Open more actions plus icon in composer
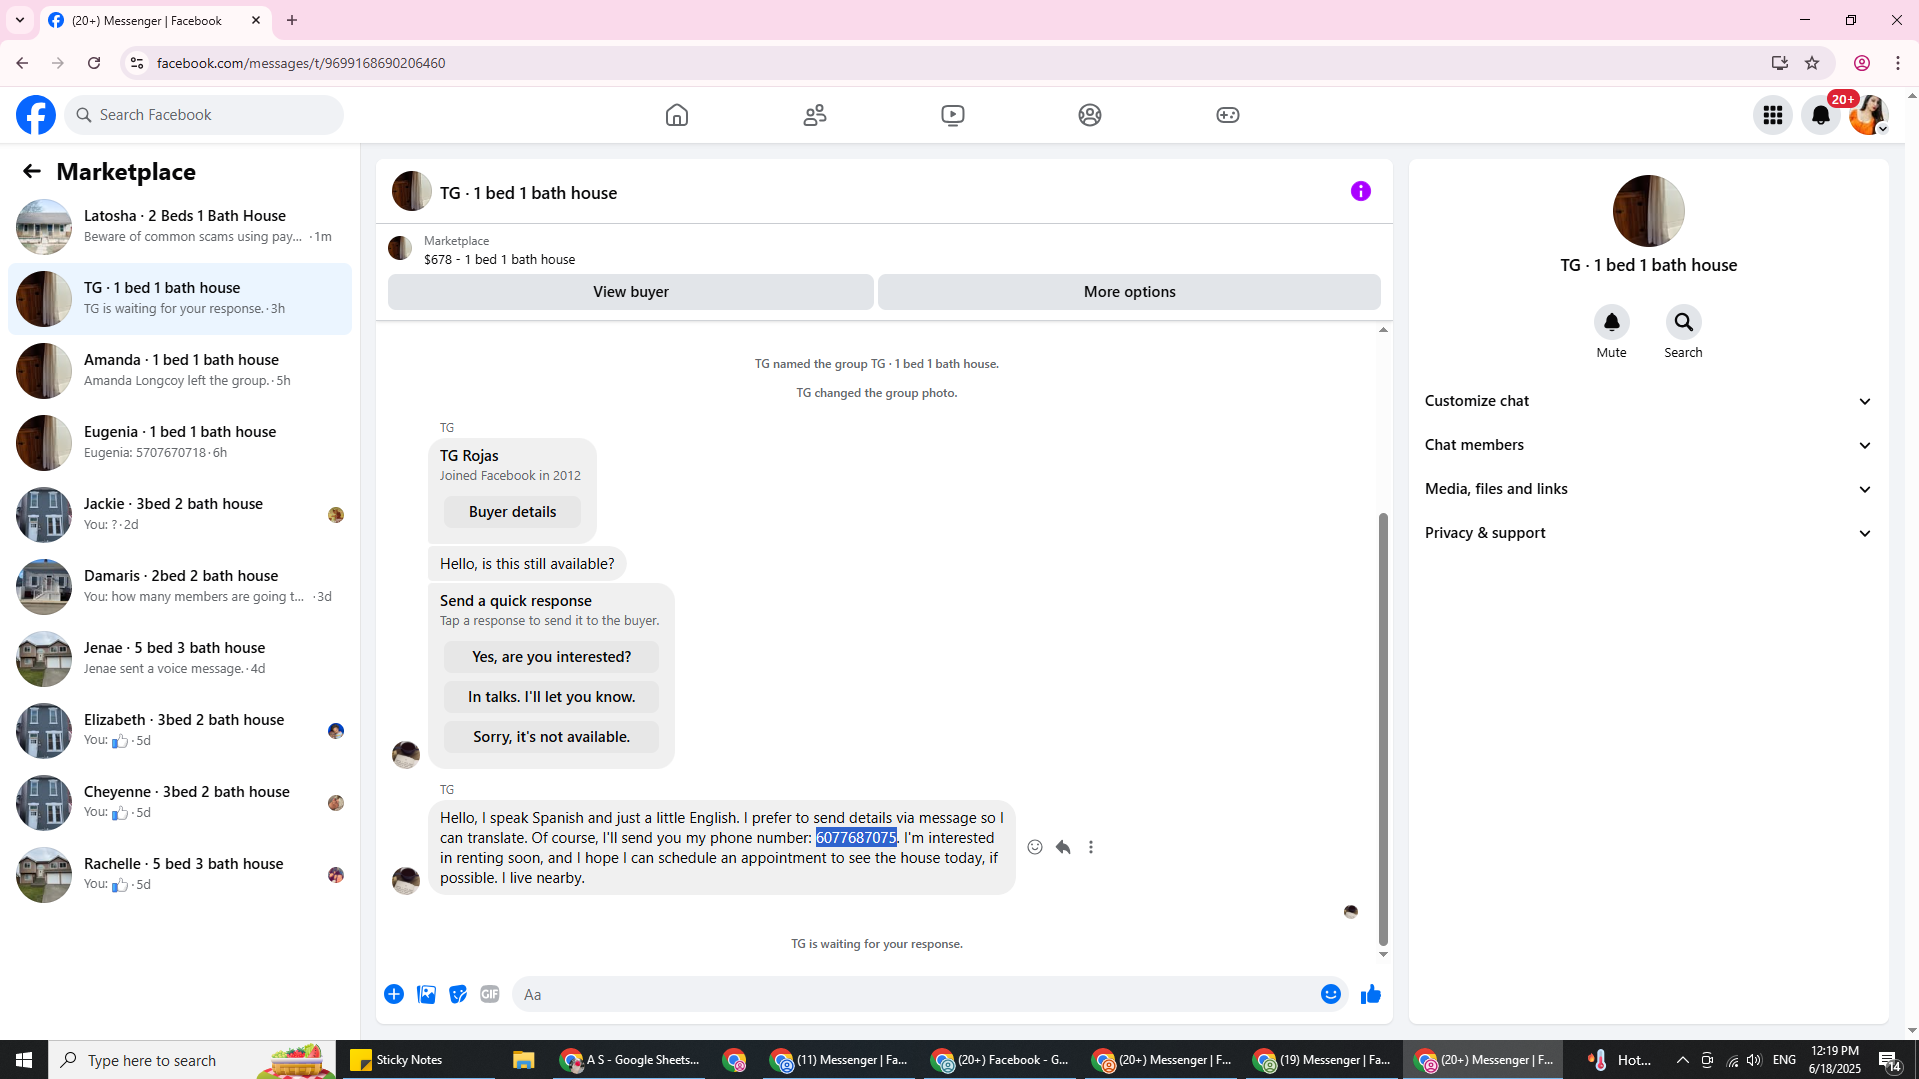Viewport: 1919px width, 1079px height. click(x=394, y=994)
